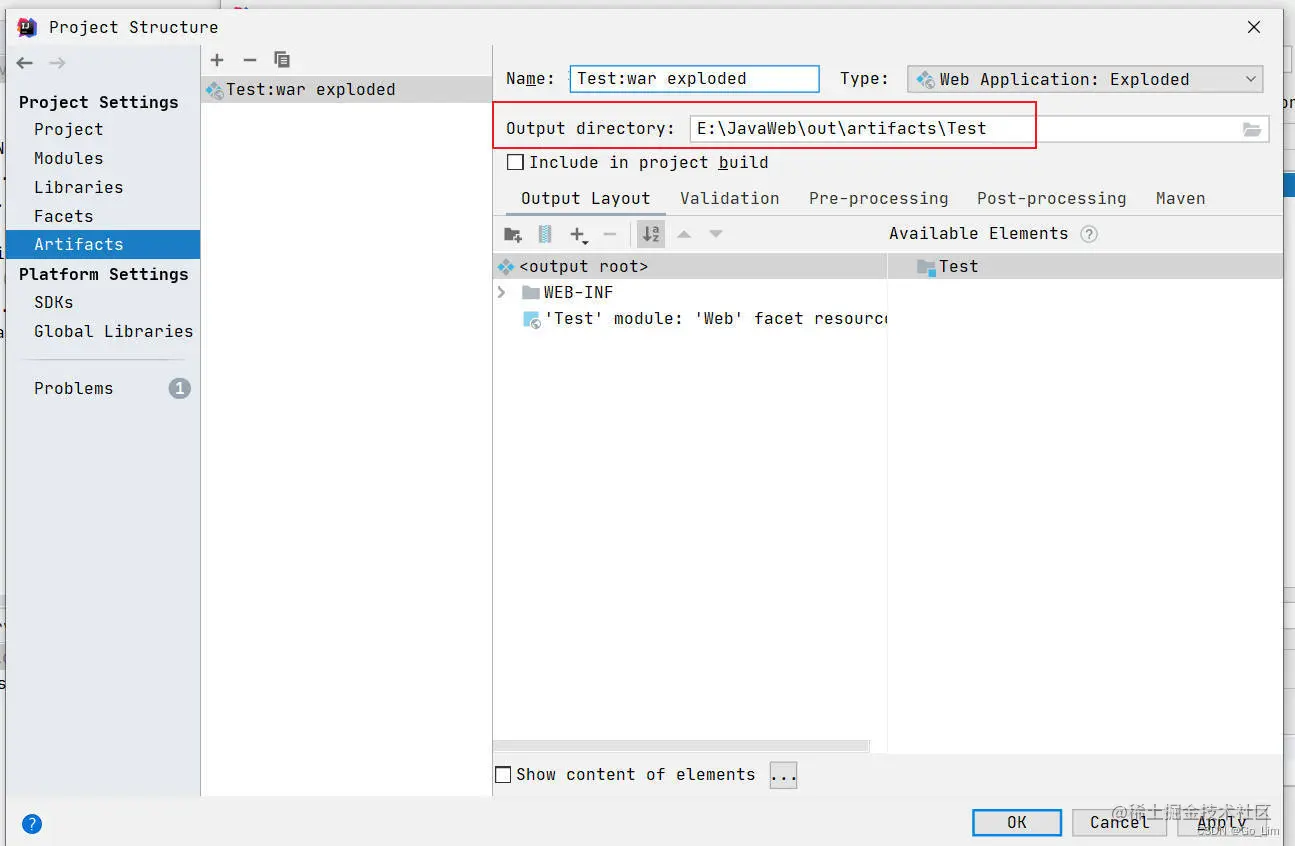
Task: Navigate back with the left arrow
Action: pyautogui.click(x=25, y=63)
